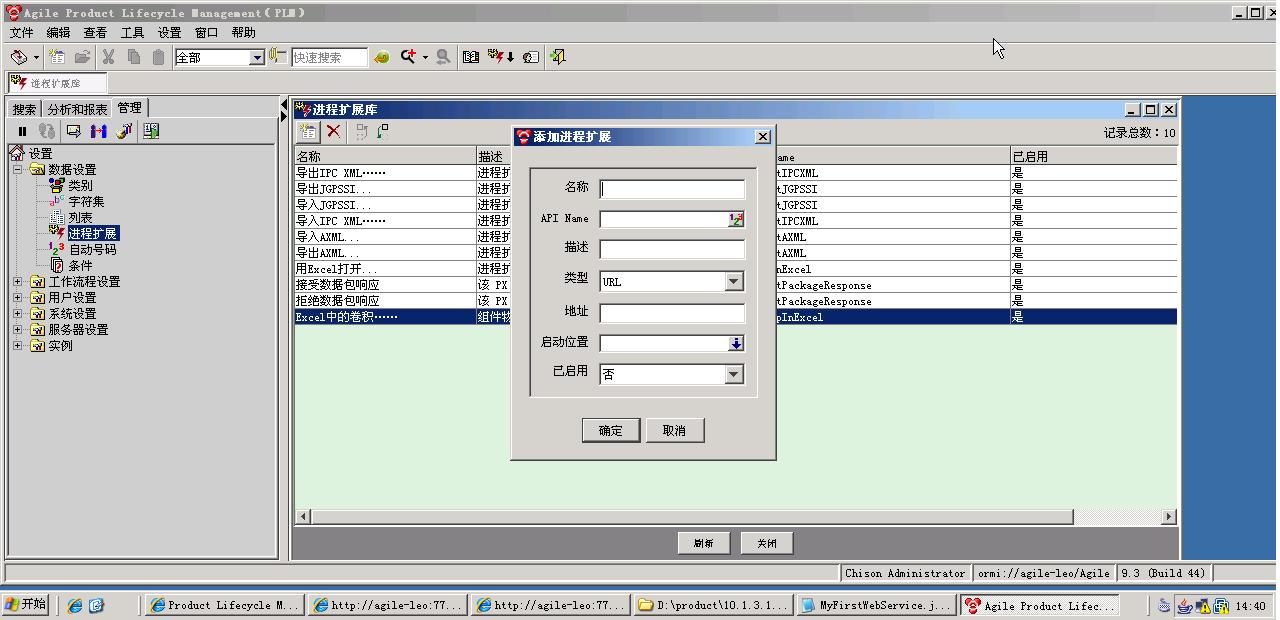The image size is (1280, 620).
Task: Click the home icon beside 设置
Action: click(x=17, y=153)
